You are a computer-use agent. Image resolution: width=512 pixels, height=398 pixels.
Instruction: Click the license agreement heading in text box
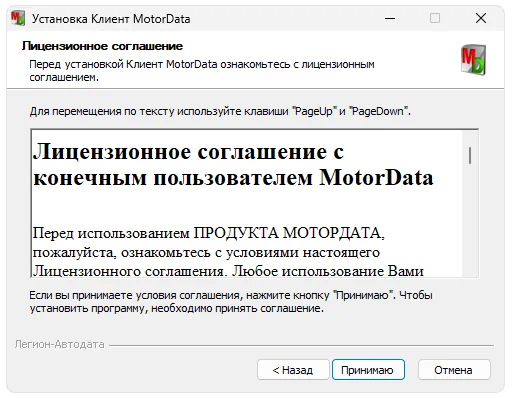coord(233,165)
